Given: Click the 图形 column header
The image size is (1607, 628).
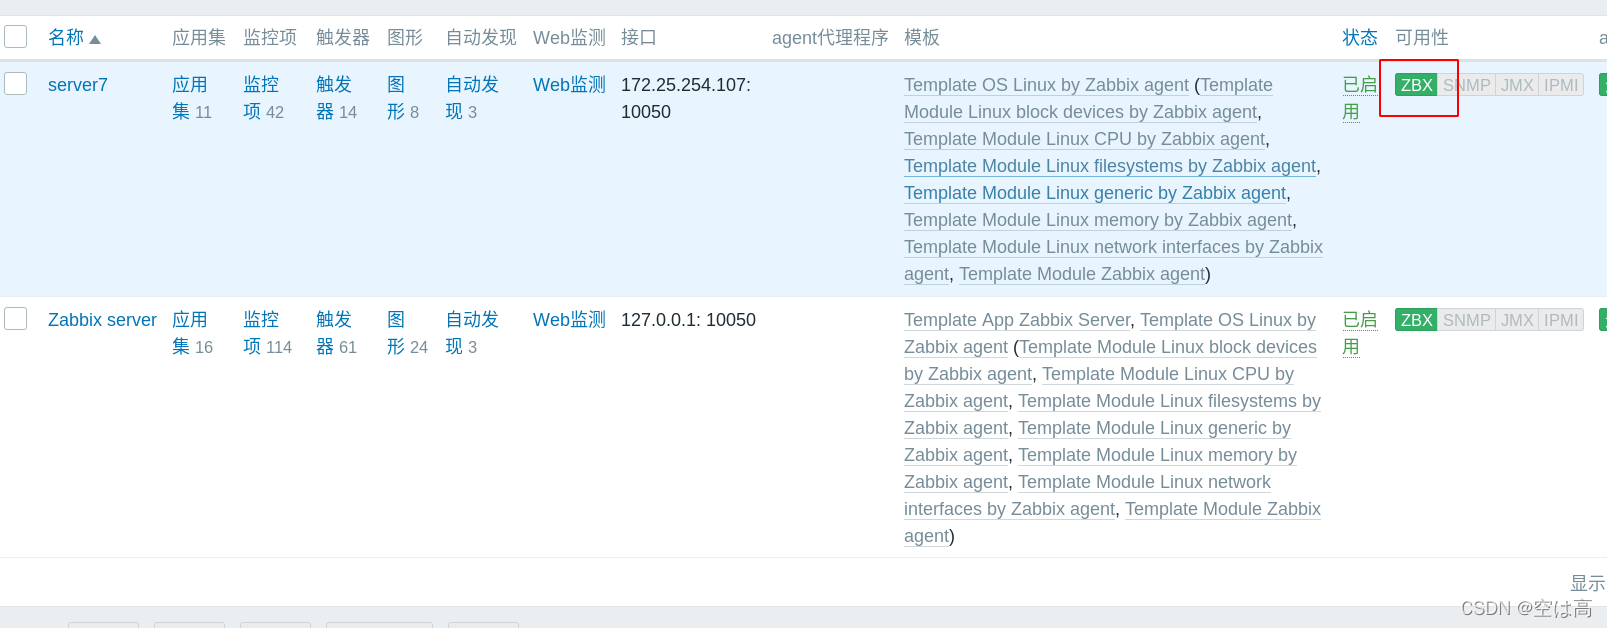Looking at the screenshot, I should point(405,38).
